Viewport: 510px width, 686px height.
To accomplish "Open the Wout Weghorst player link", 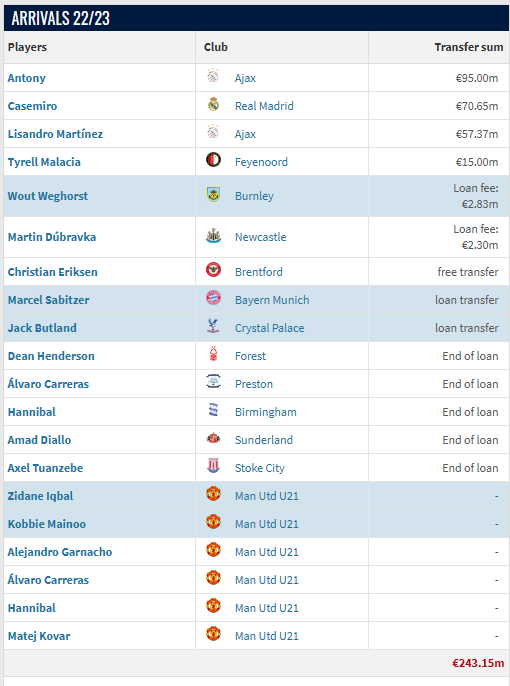I will tap(48, 196).
